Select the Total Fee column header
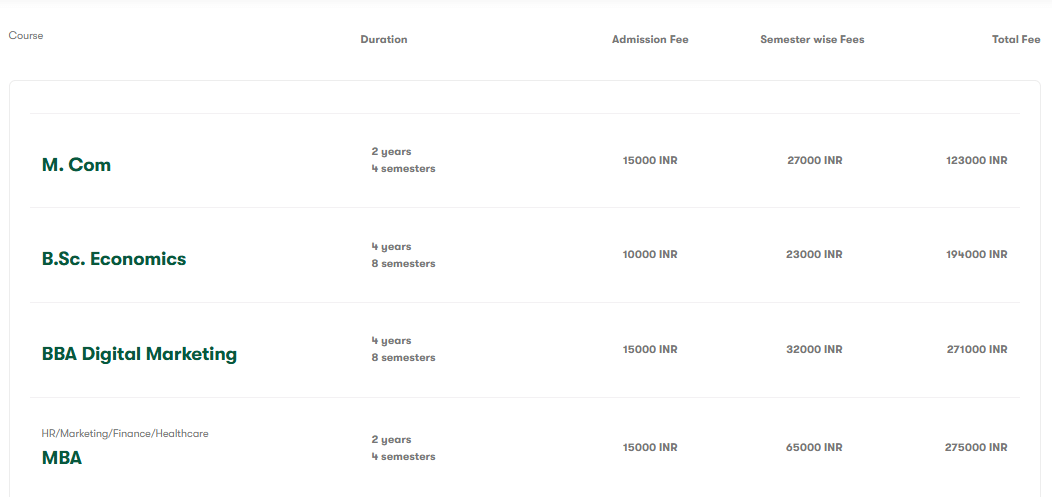 click(x=1016, y=40)
